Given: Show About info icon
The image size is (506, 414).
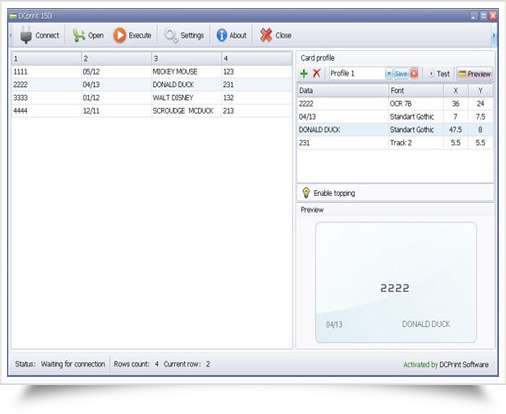Looking at the screenshot, I should (x=222, y=35).
